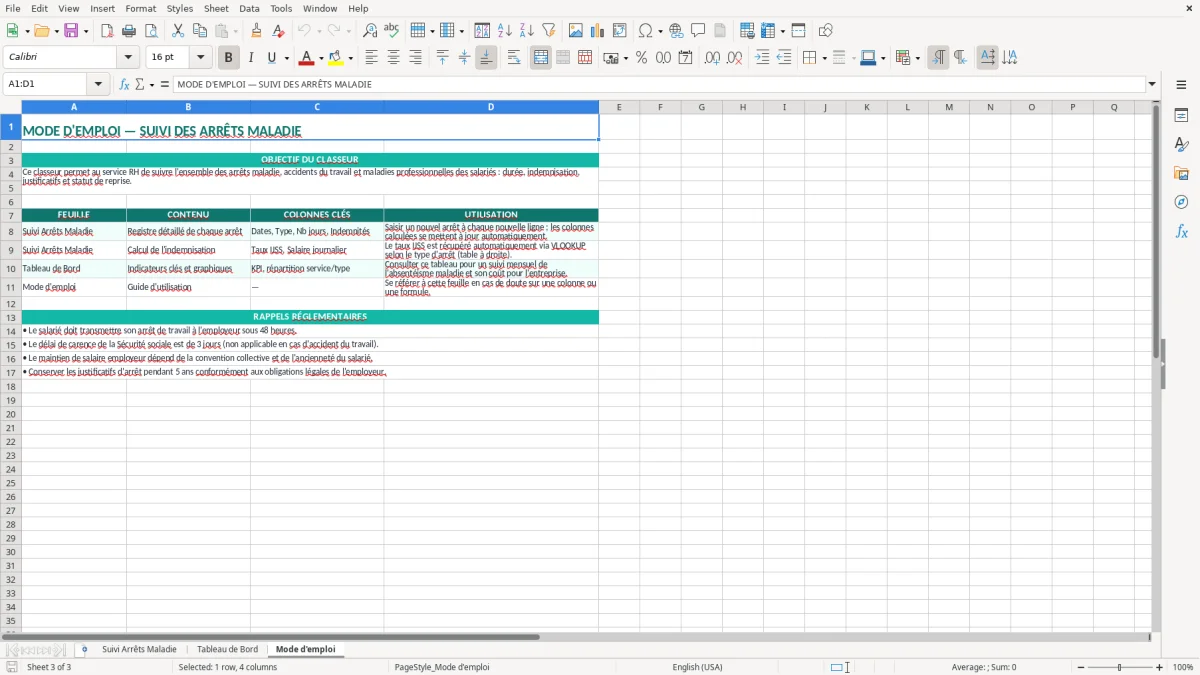This screenshot has height=675, width=1200.
Task: Click the Print icon
Action: (x=129, y=31)
